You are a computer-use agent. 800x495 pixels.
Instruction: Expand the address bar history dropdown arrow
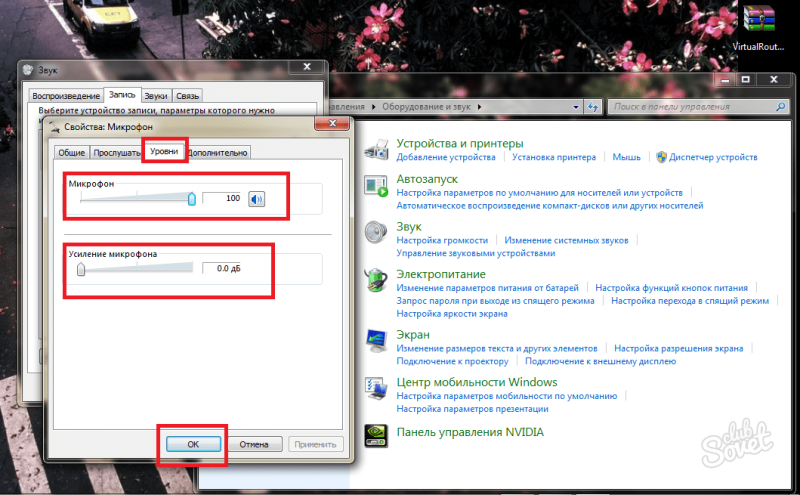pos(576,107)
